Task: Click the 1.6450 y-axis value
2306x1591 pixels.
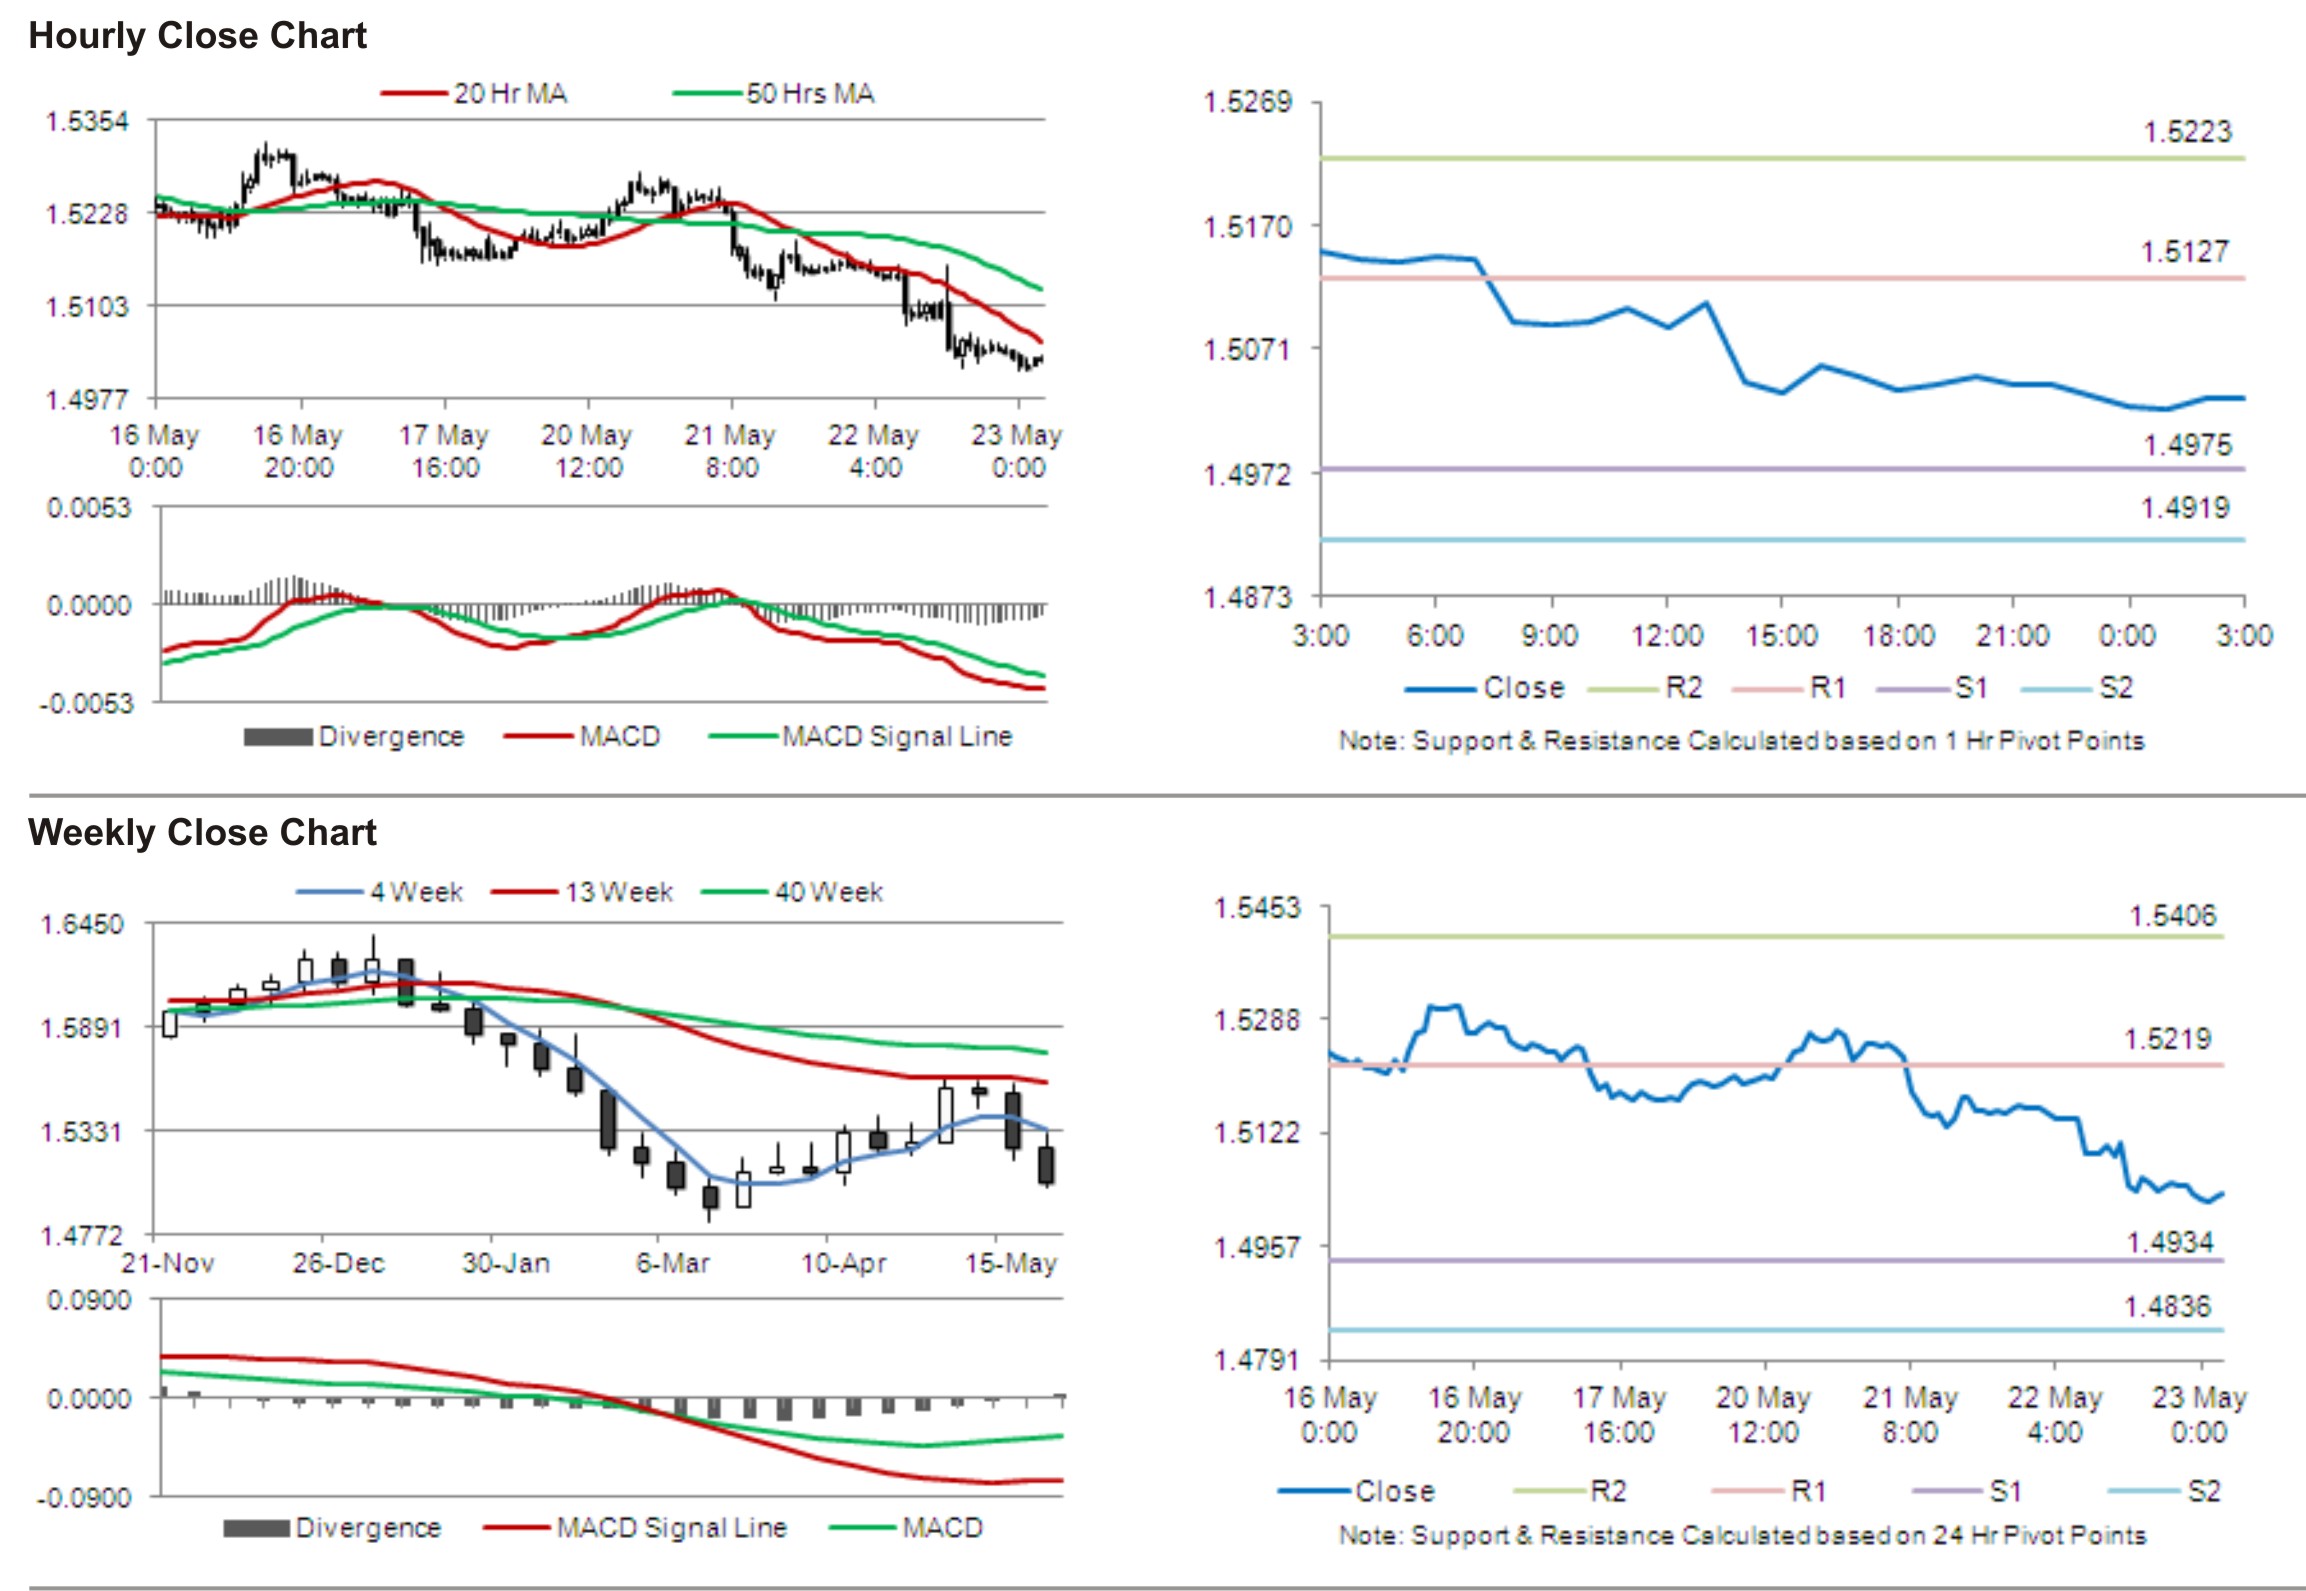Action: click(82, 924)
